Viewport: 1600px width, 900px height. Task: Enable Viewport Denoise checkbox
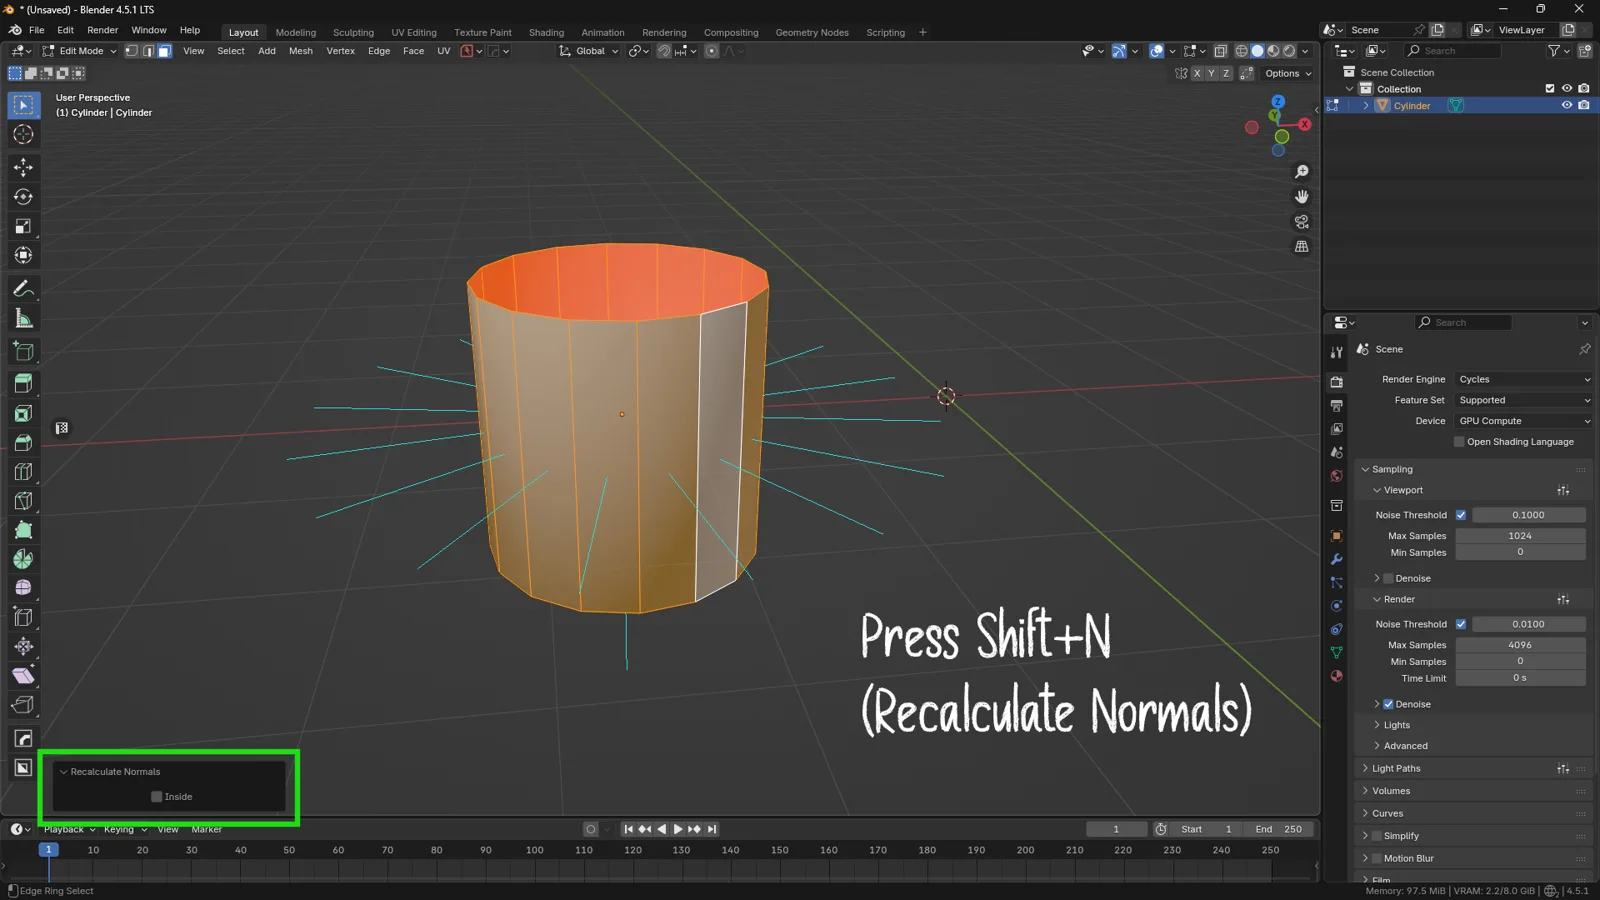[x=1388, y=578]
